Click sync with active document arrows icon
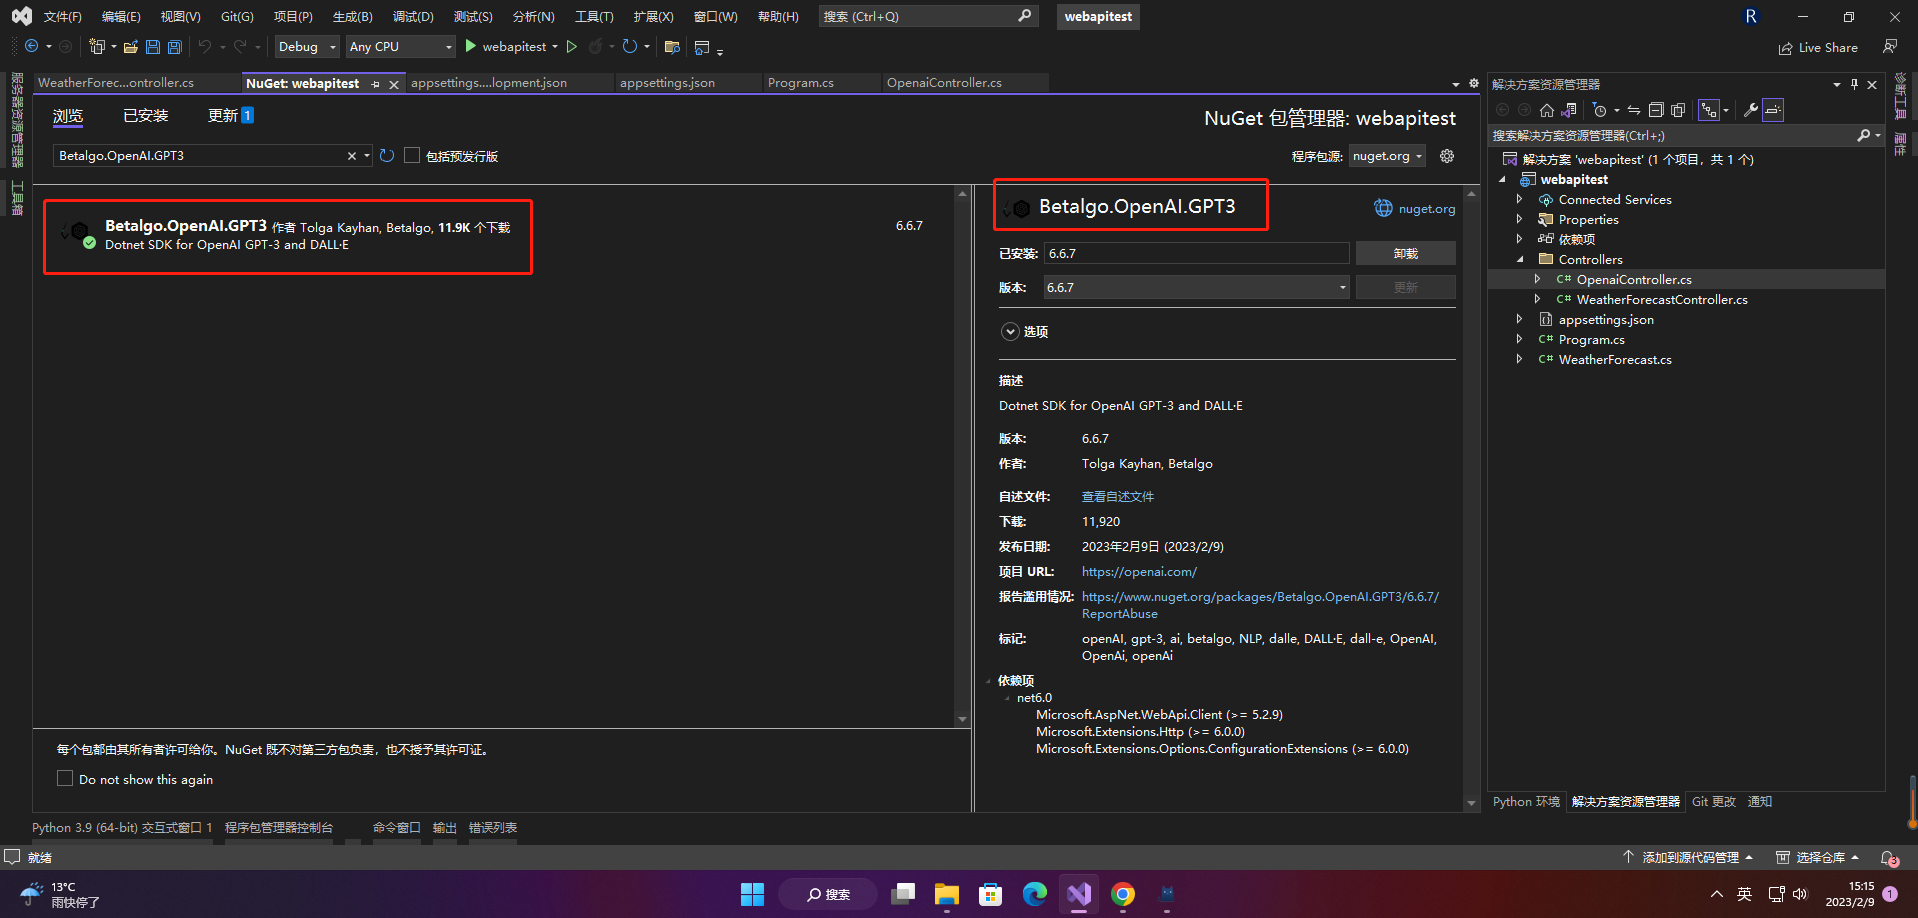Screen dimensions: 1918x918 [1634, 110]
